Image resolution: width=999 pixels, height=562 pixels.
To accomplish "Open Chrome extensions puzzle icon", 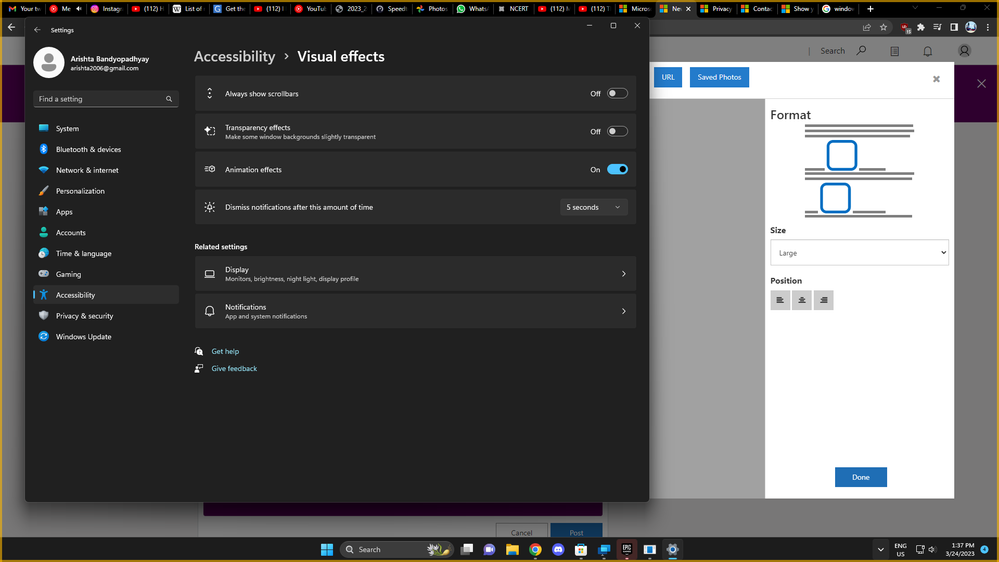I will coord(921,27).
